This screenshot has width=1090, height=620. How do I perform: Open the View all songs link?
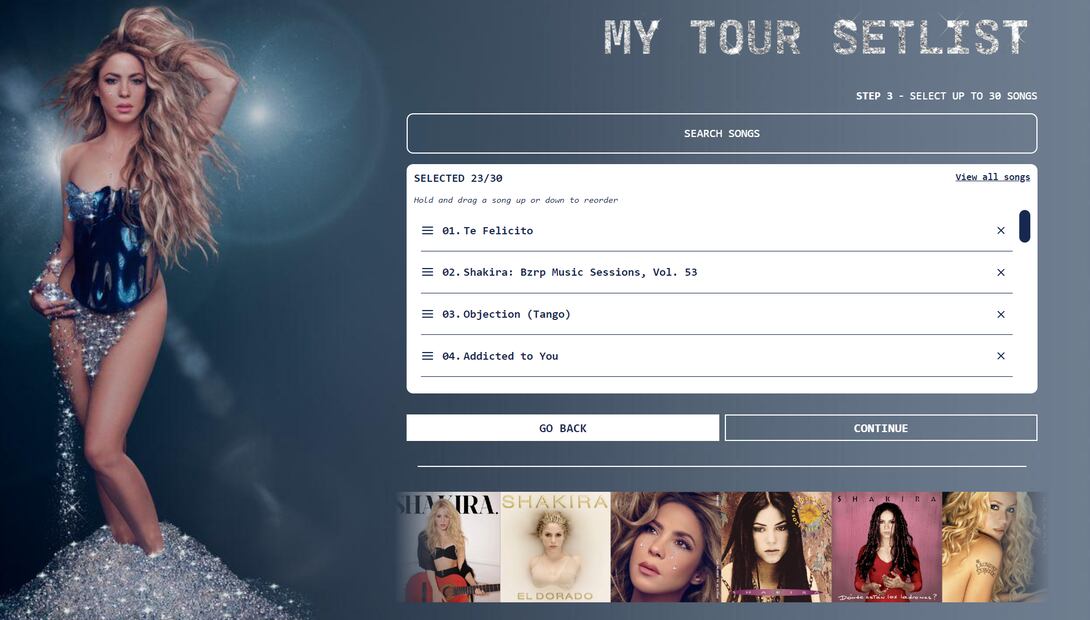coord(992,177)
